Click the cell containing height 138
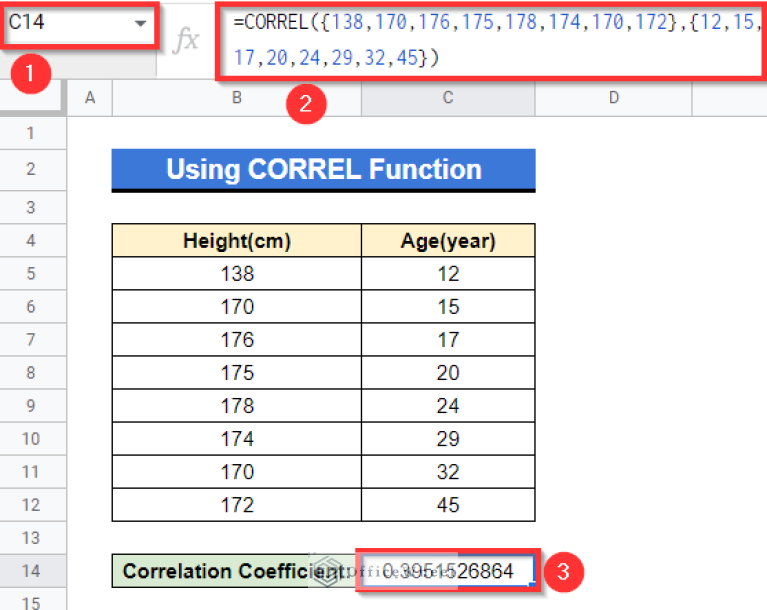Image resolution: width=767 pixels, height=610 pixels. [x=236, y=274]
